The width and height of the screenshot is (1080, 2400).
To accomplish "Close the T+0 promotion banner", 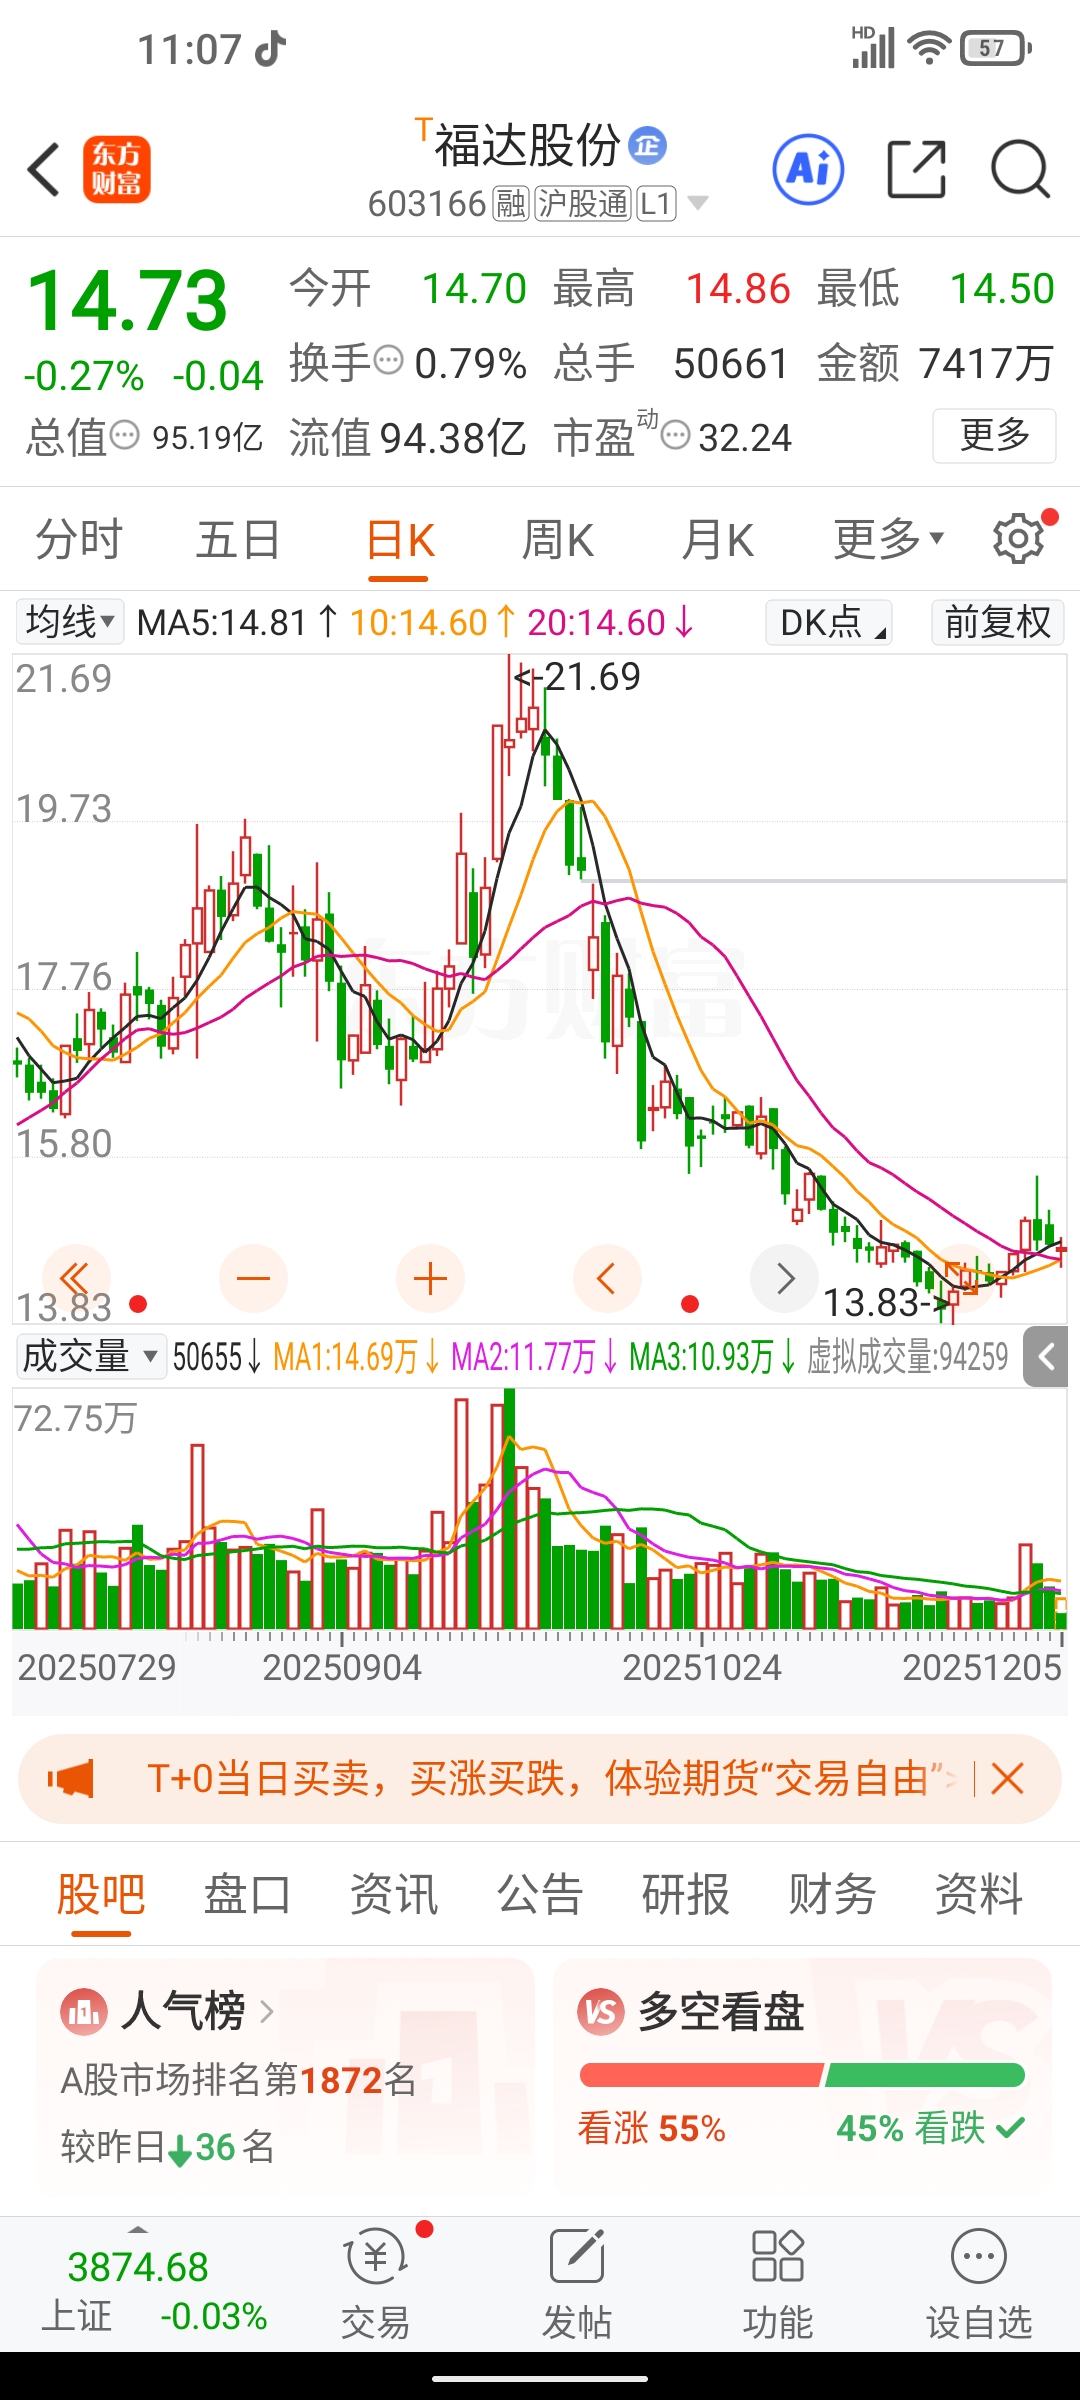I will tap(1007, 1779).
